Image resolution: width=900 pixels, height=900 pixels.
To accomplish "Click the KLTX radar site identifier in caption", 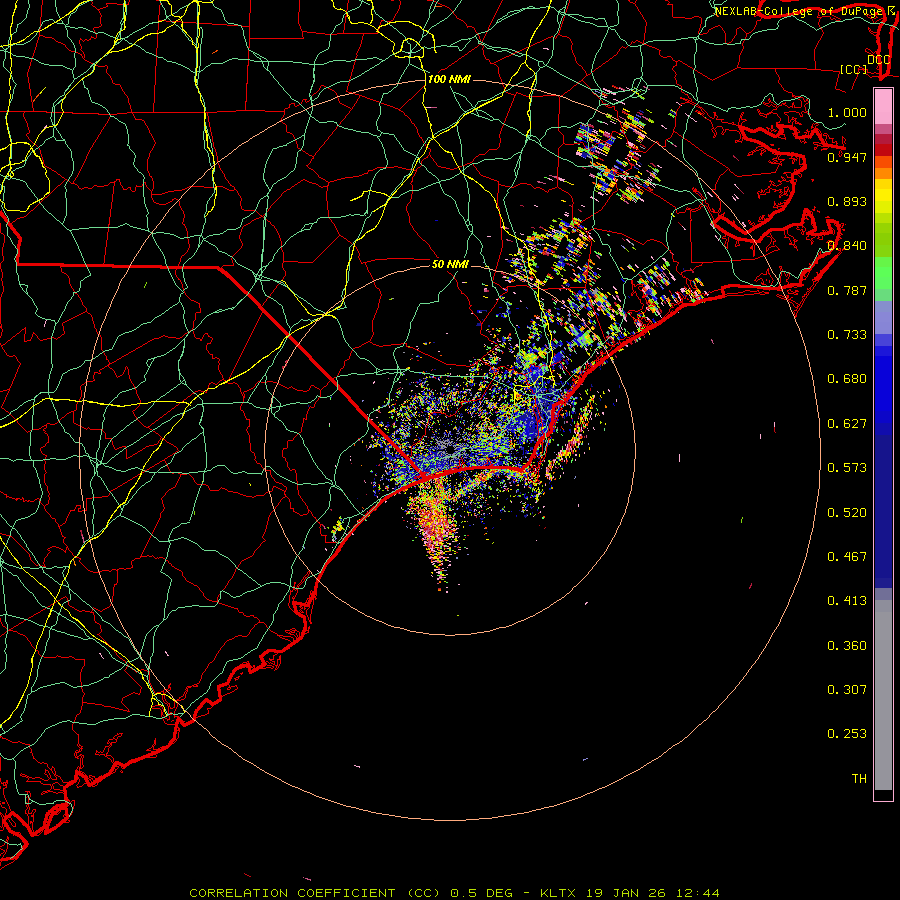I will point(560,893).
